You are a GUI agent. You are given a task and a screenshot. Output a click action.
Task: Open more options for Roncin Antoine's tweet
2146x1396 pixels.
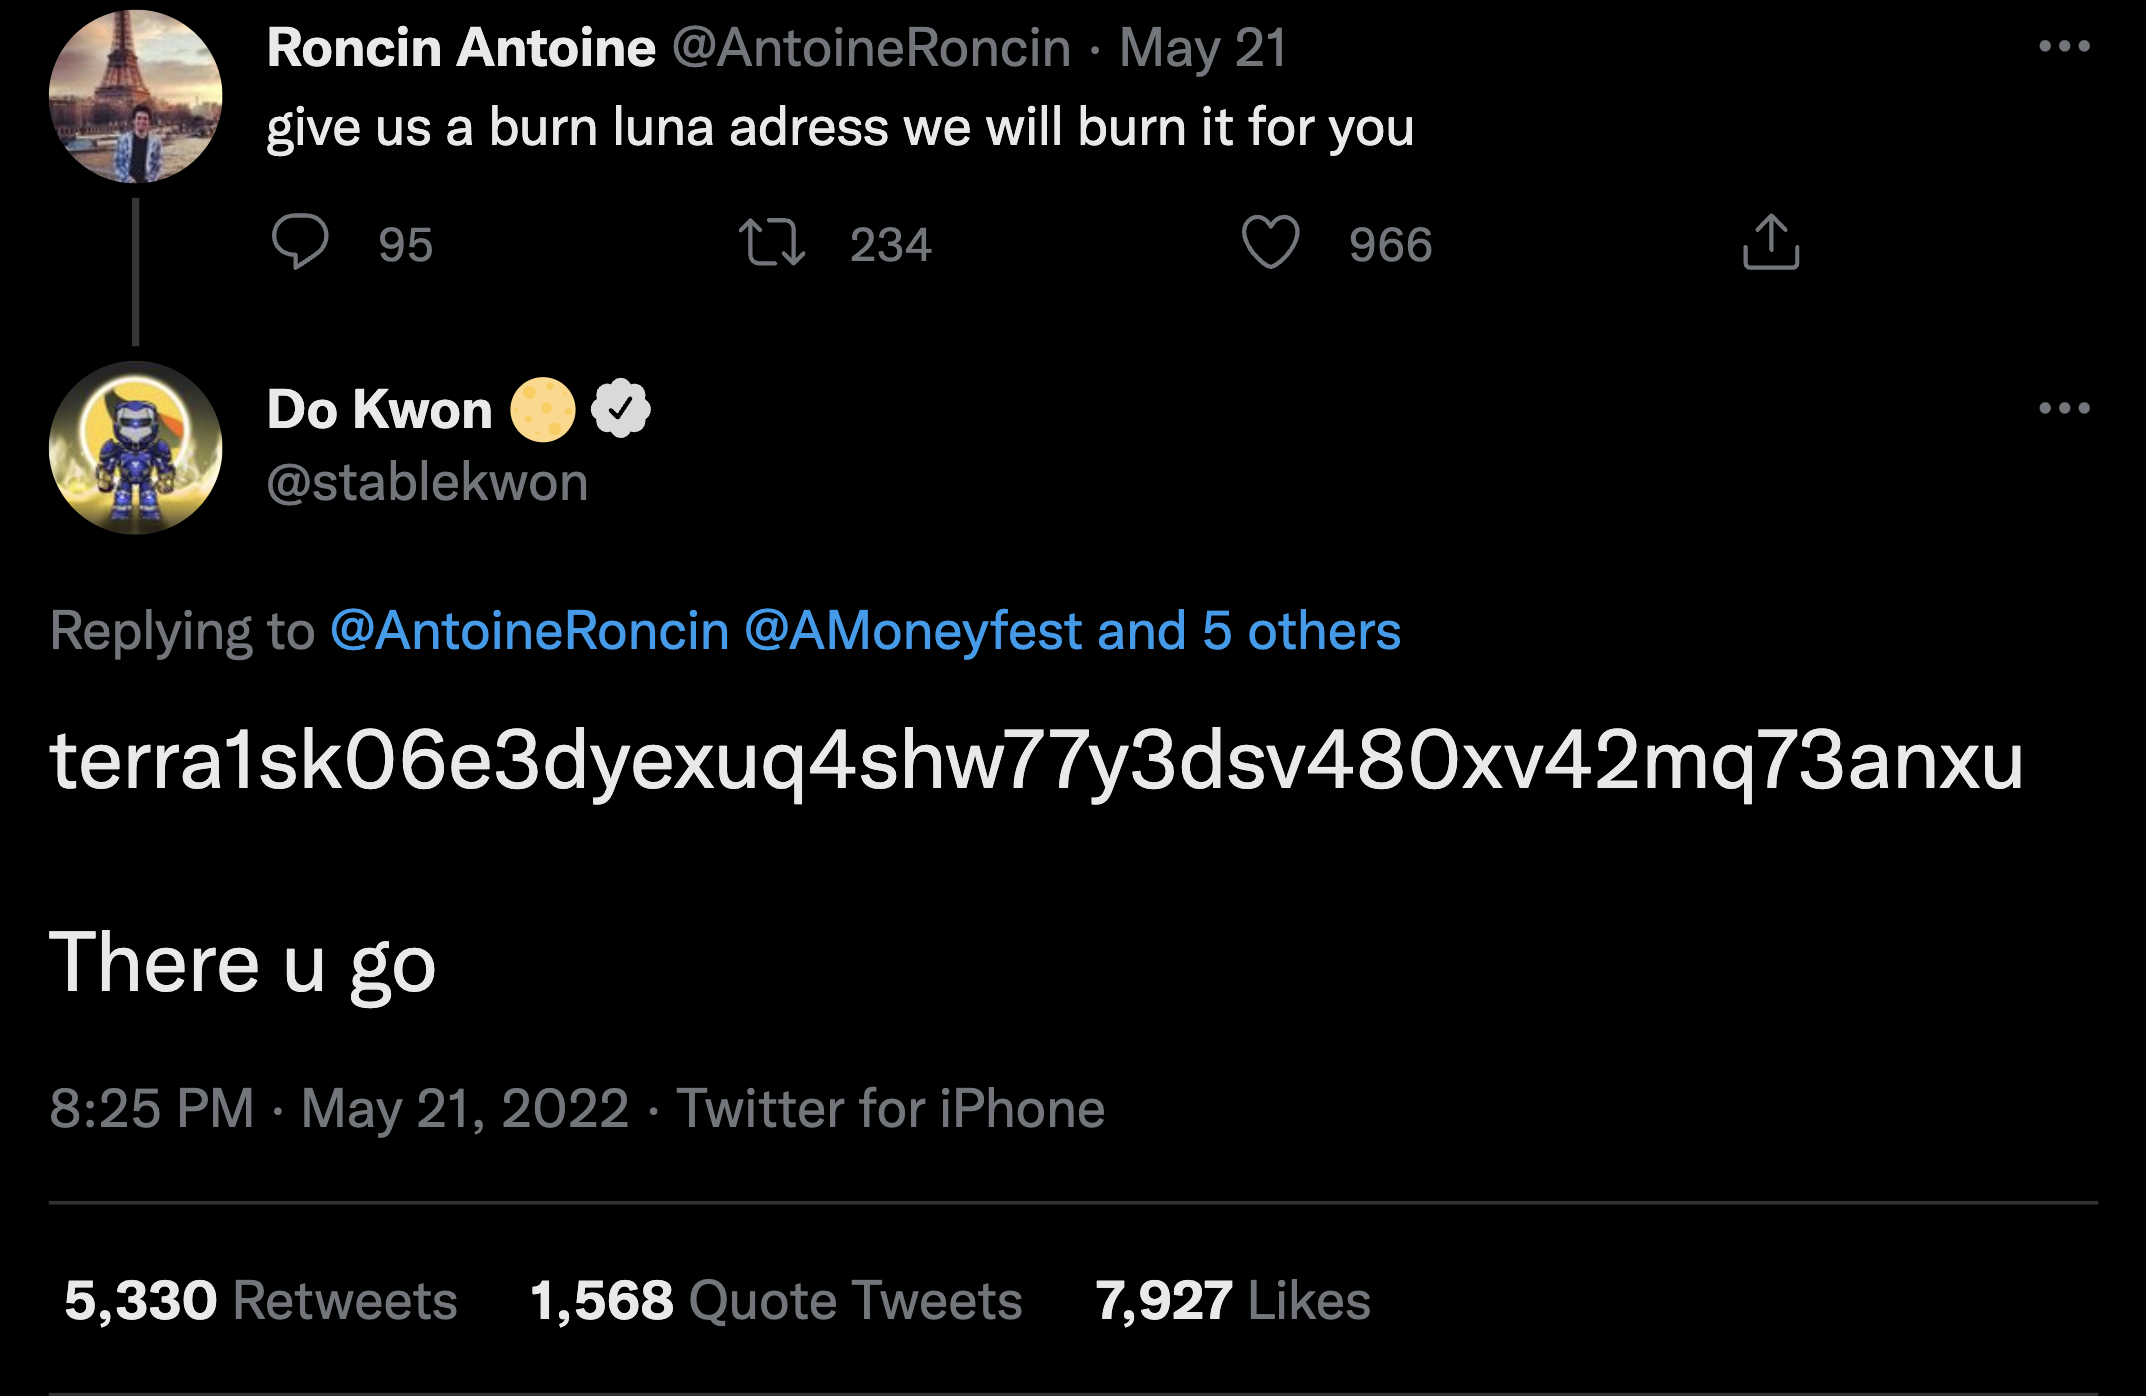(x=2064, y=47)
